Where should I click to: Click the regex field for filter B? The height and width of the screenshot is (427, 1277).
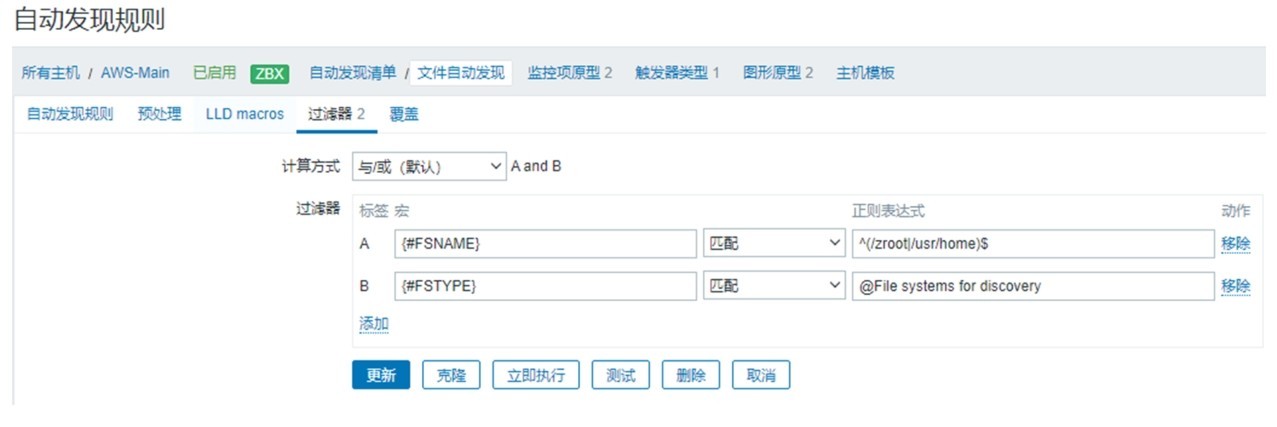(1032, 286)
